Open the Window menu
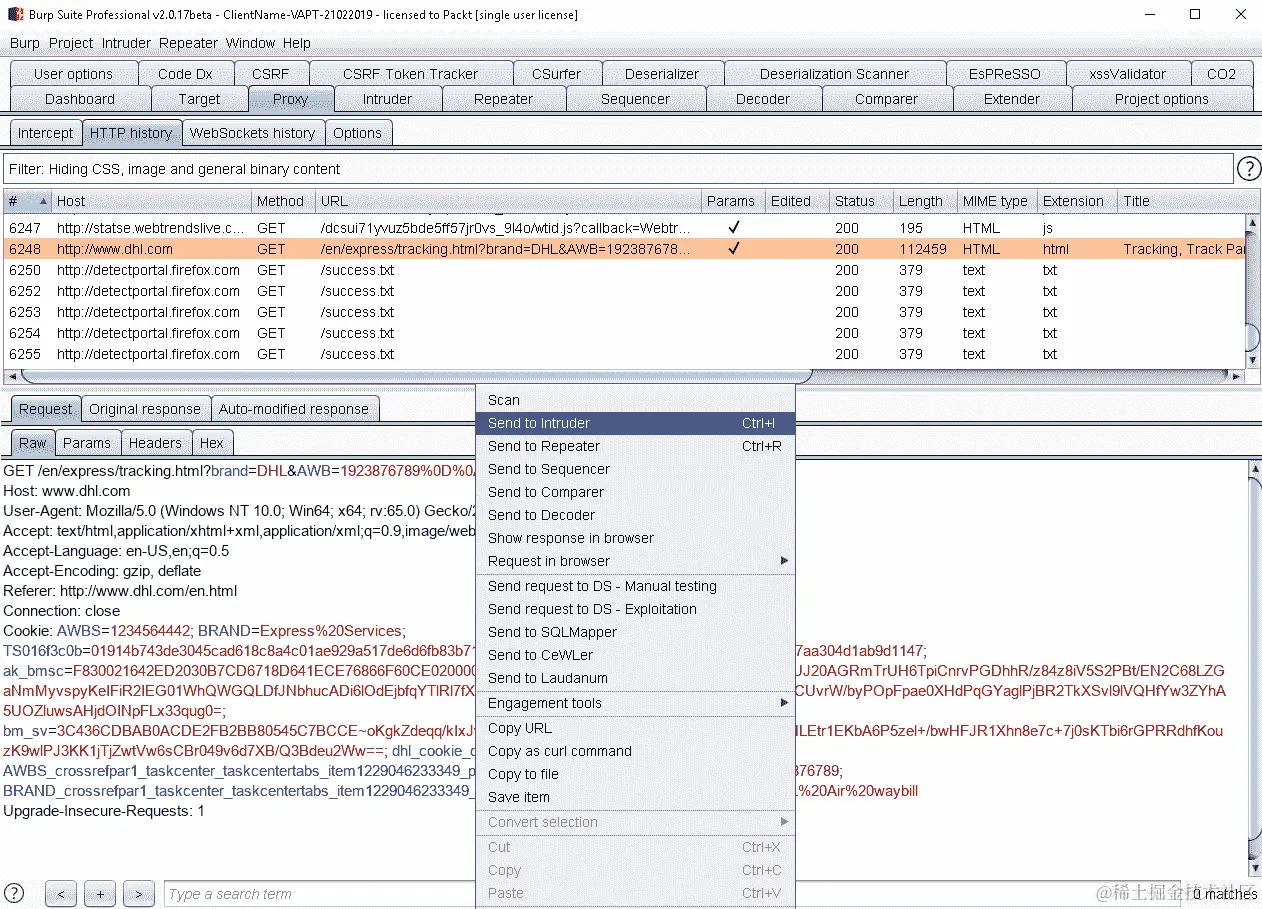The height and width of the screenshot is (909, 1262). pyautogui.click(x=250, y=43)
